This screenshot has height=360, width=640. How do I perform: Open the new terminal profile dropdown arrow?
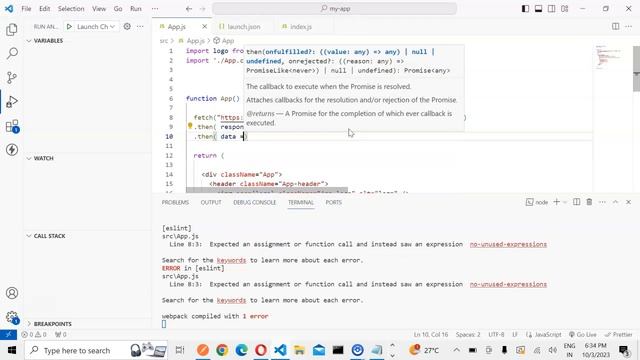[x=565, y=202]
